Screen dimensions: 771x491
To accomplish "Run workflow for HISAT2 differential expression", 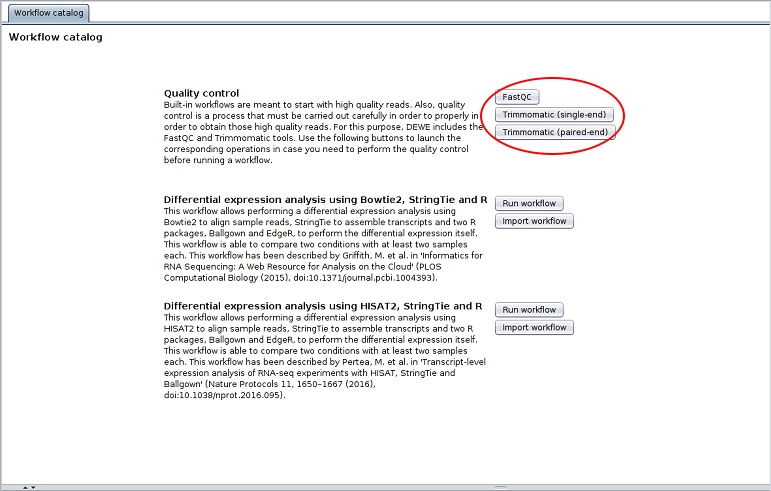I will tap(530, 310).
